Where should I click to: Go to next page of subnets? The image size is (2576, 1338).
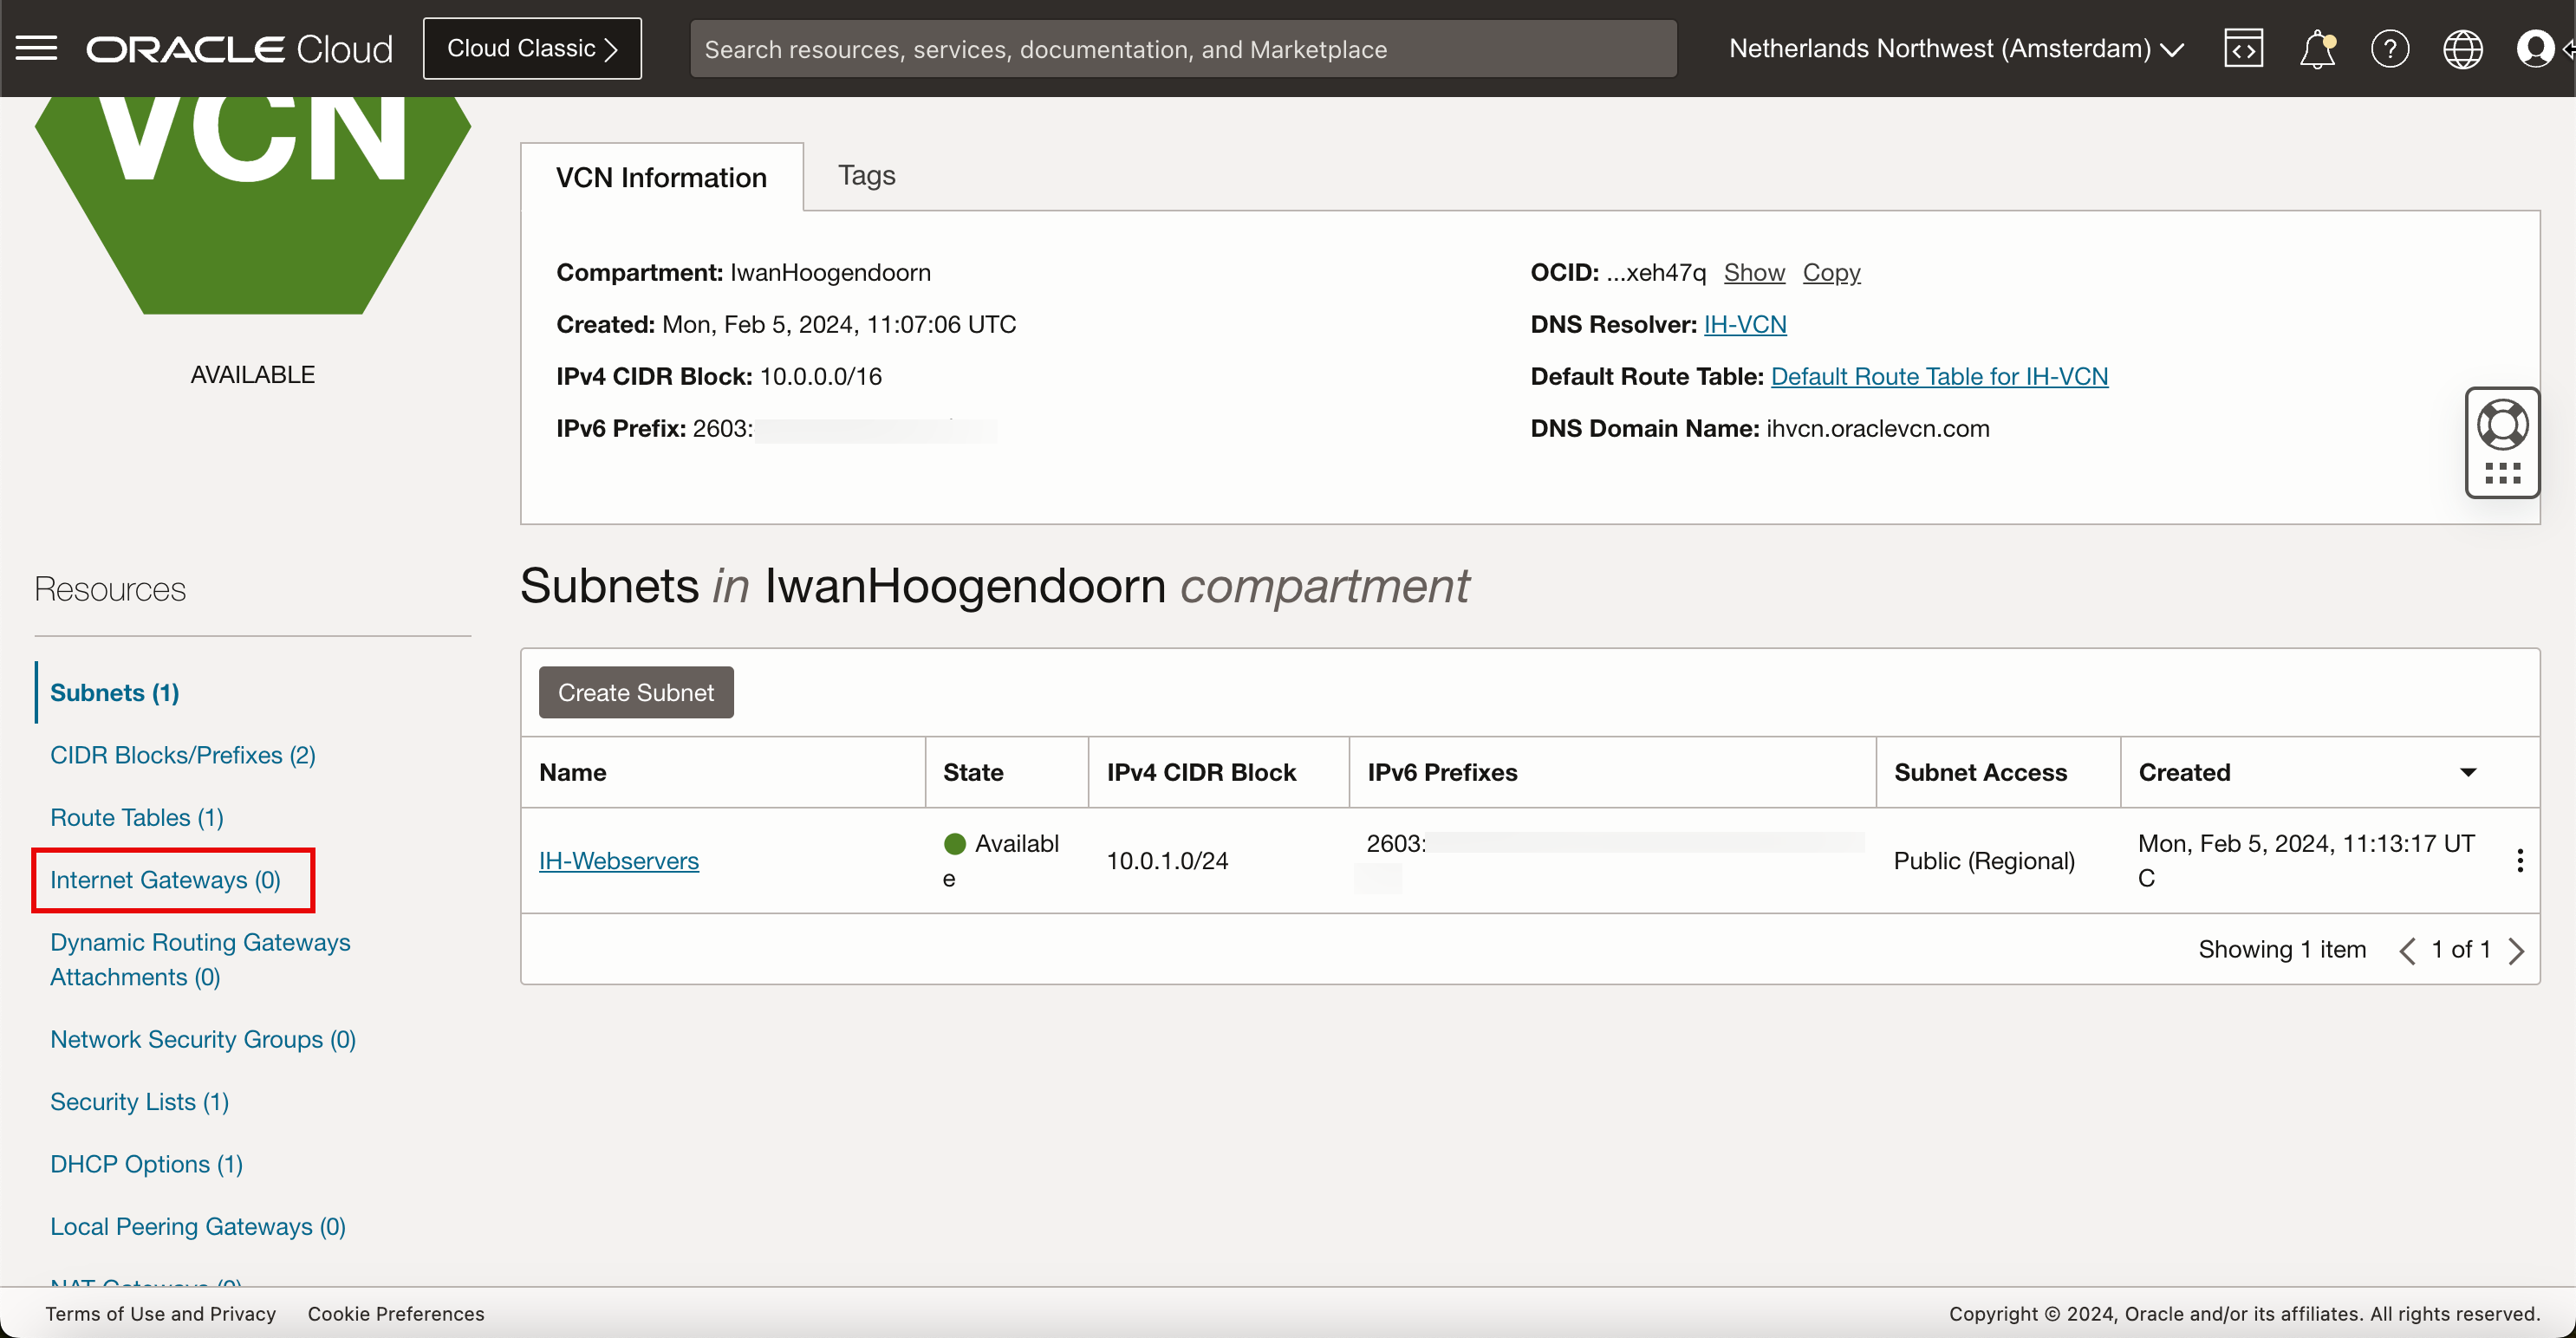[x=2516, y=950]
